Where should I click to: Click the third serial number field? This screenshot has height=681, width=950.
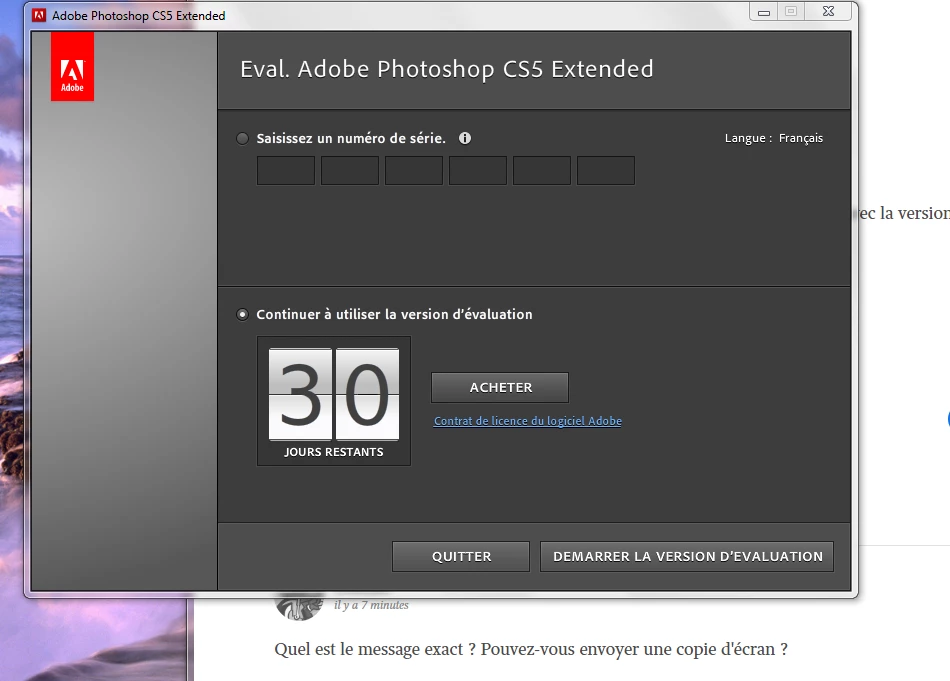tap(414, 170)
